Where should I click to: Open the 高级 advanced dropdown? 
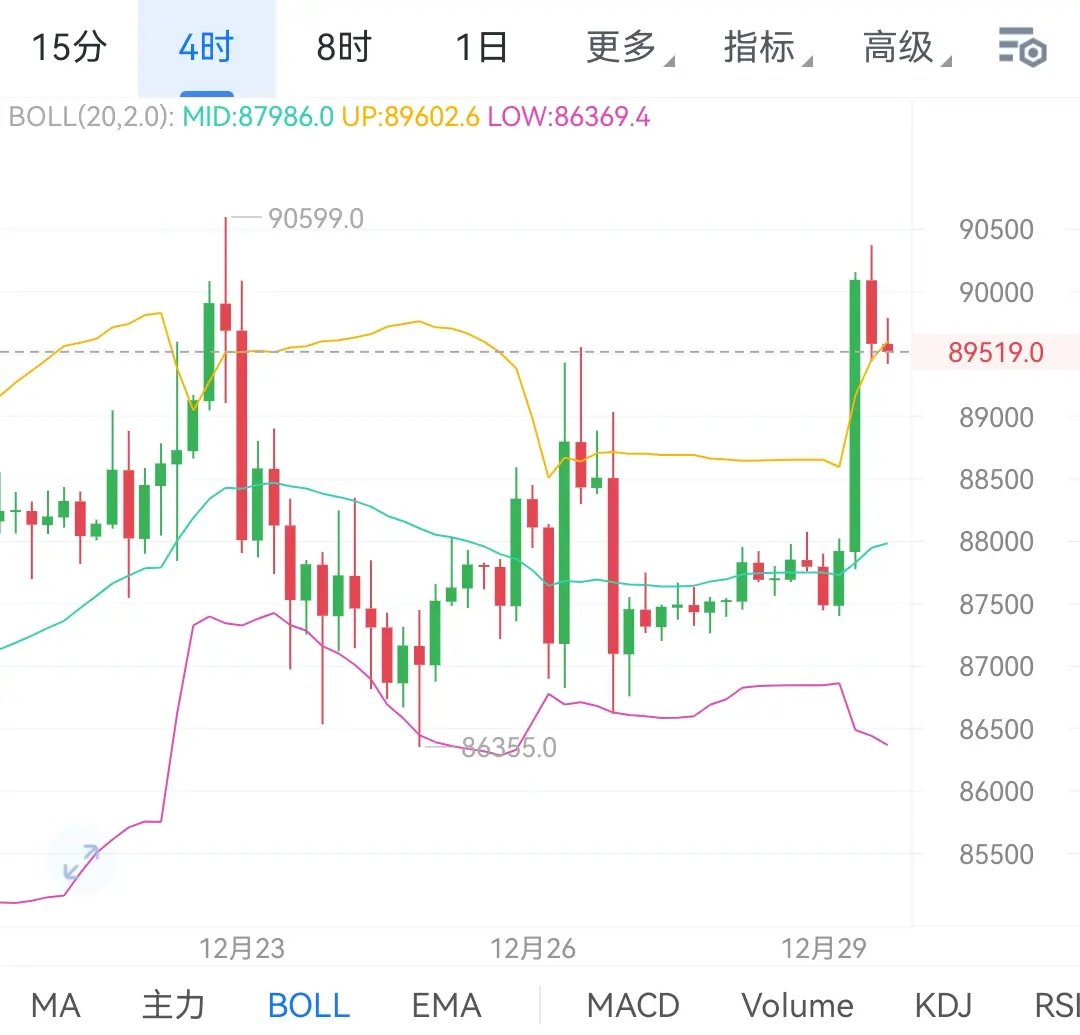coord(906,48)
